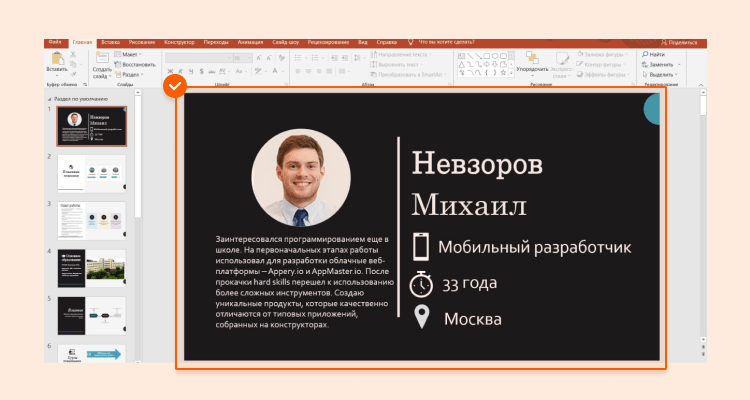Select the five-point Star shape

coord(503,73)
